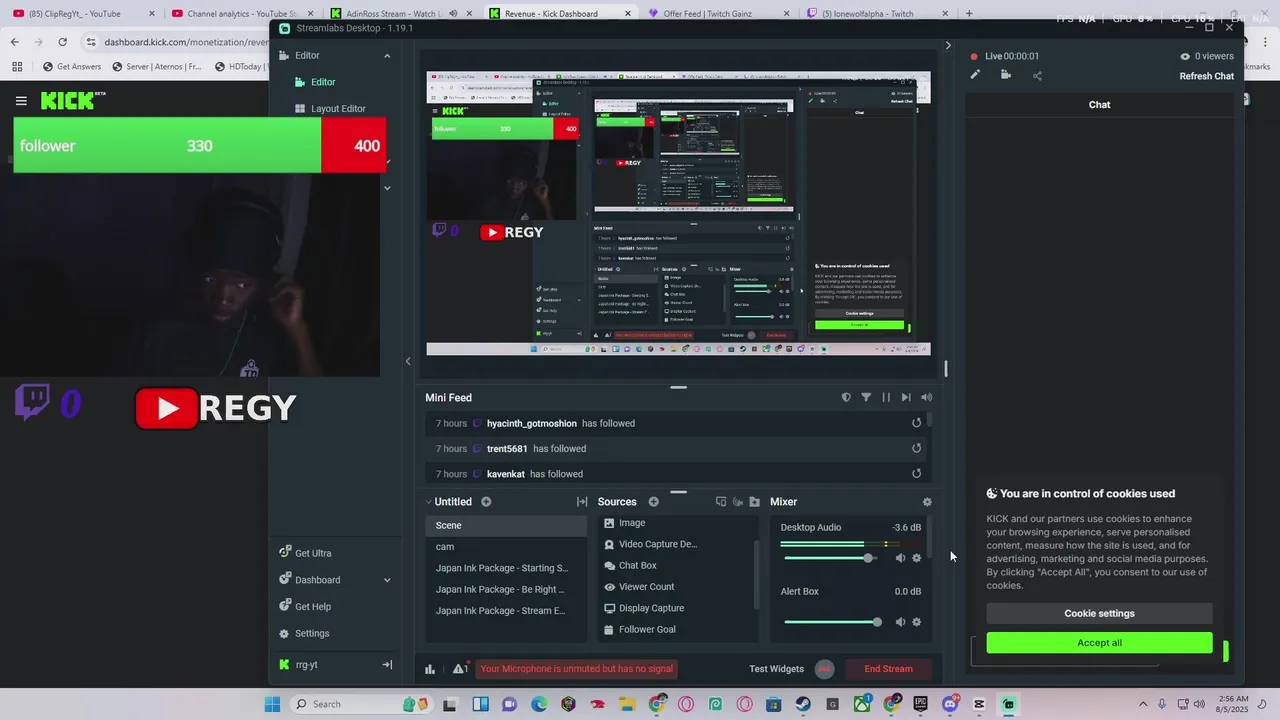Click Streamlabs logout arrow beside rrg-yt

pyautogui.click(x=387, y=665)
